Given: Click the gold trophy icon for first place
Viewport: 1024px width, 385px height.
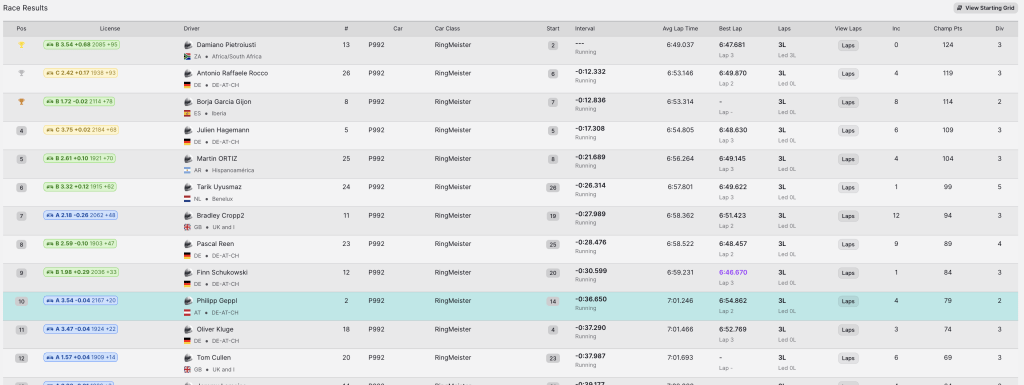Looking at the screenshot, I should point(22,45).
